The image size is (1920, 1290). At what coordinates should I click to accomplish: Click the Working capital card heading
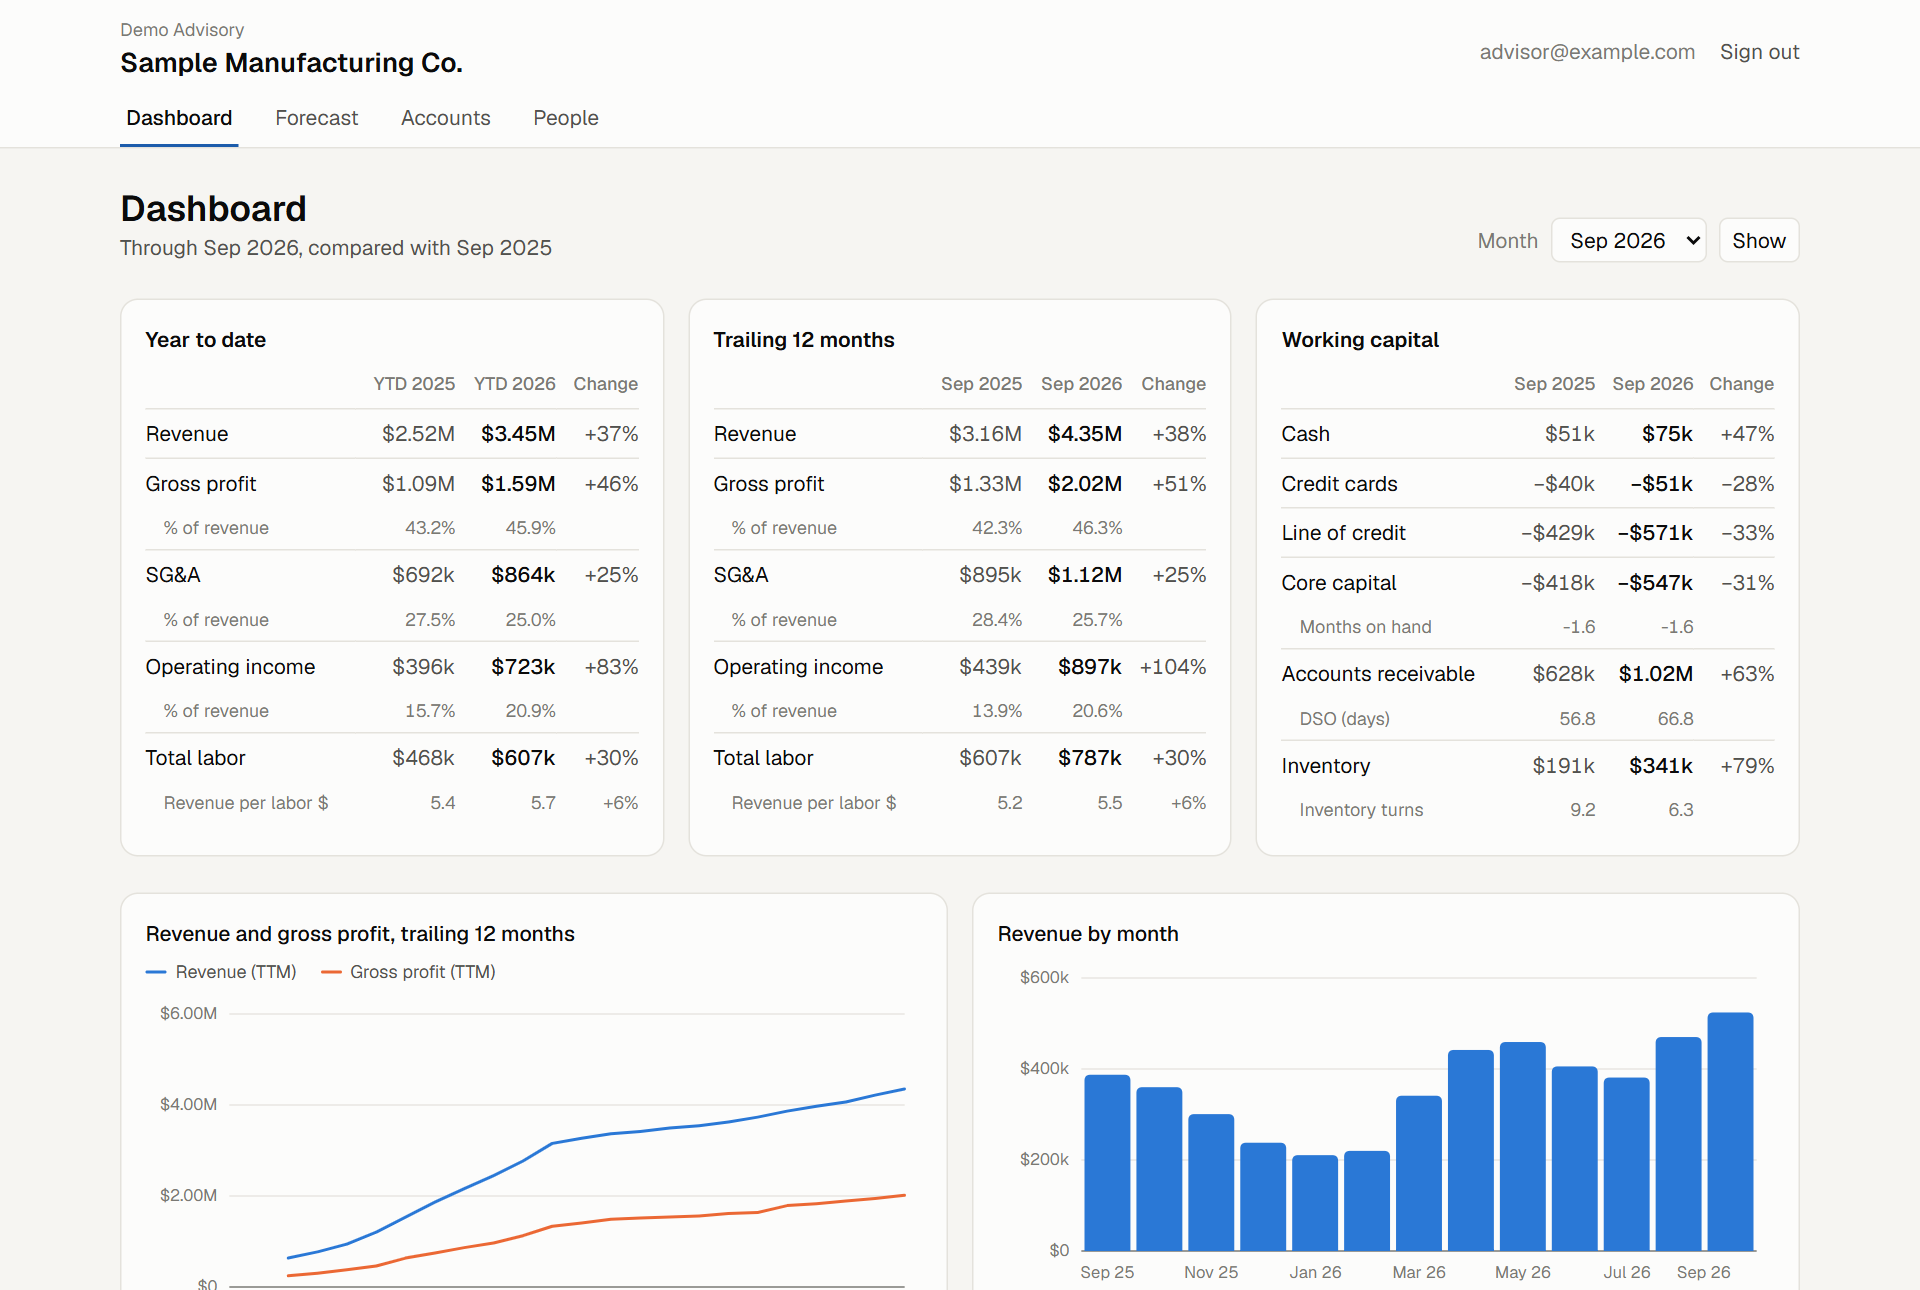[1360, 340]
